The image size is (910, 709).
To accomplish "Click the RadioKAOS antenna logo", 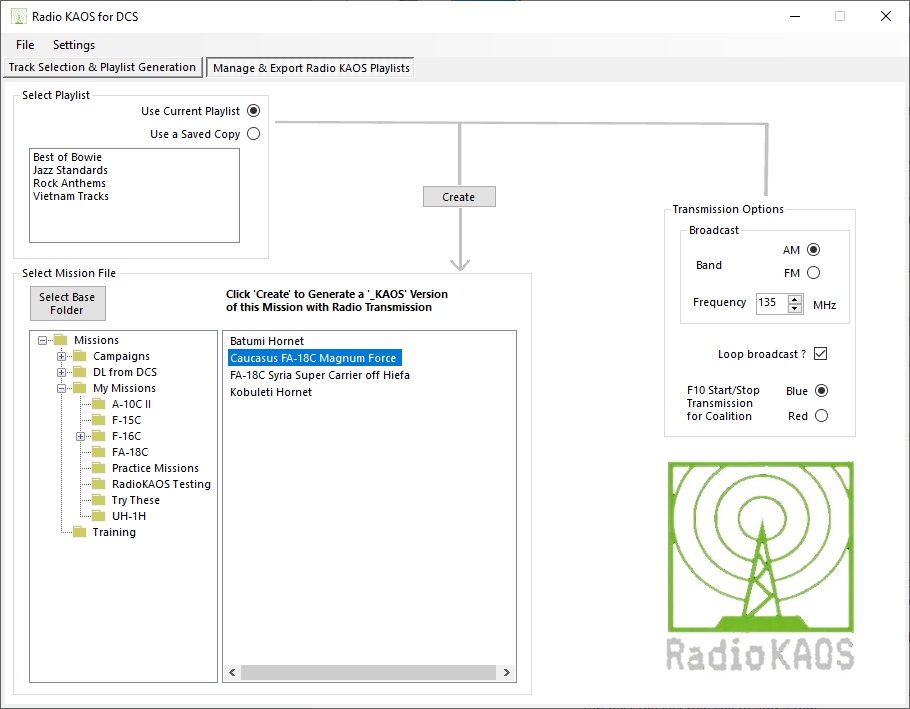I will tap(761, 565).
